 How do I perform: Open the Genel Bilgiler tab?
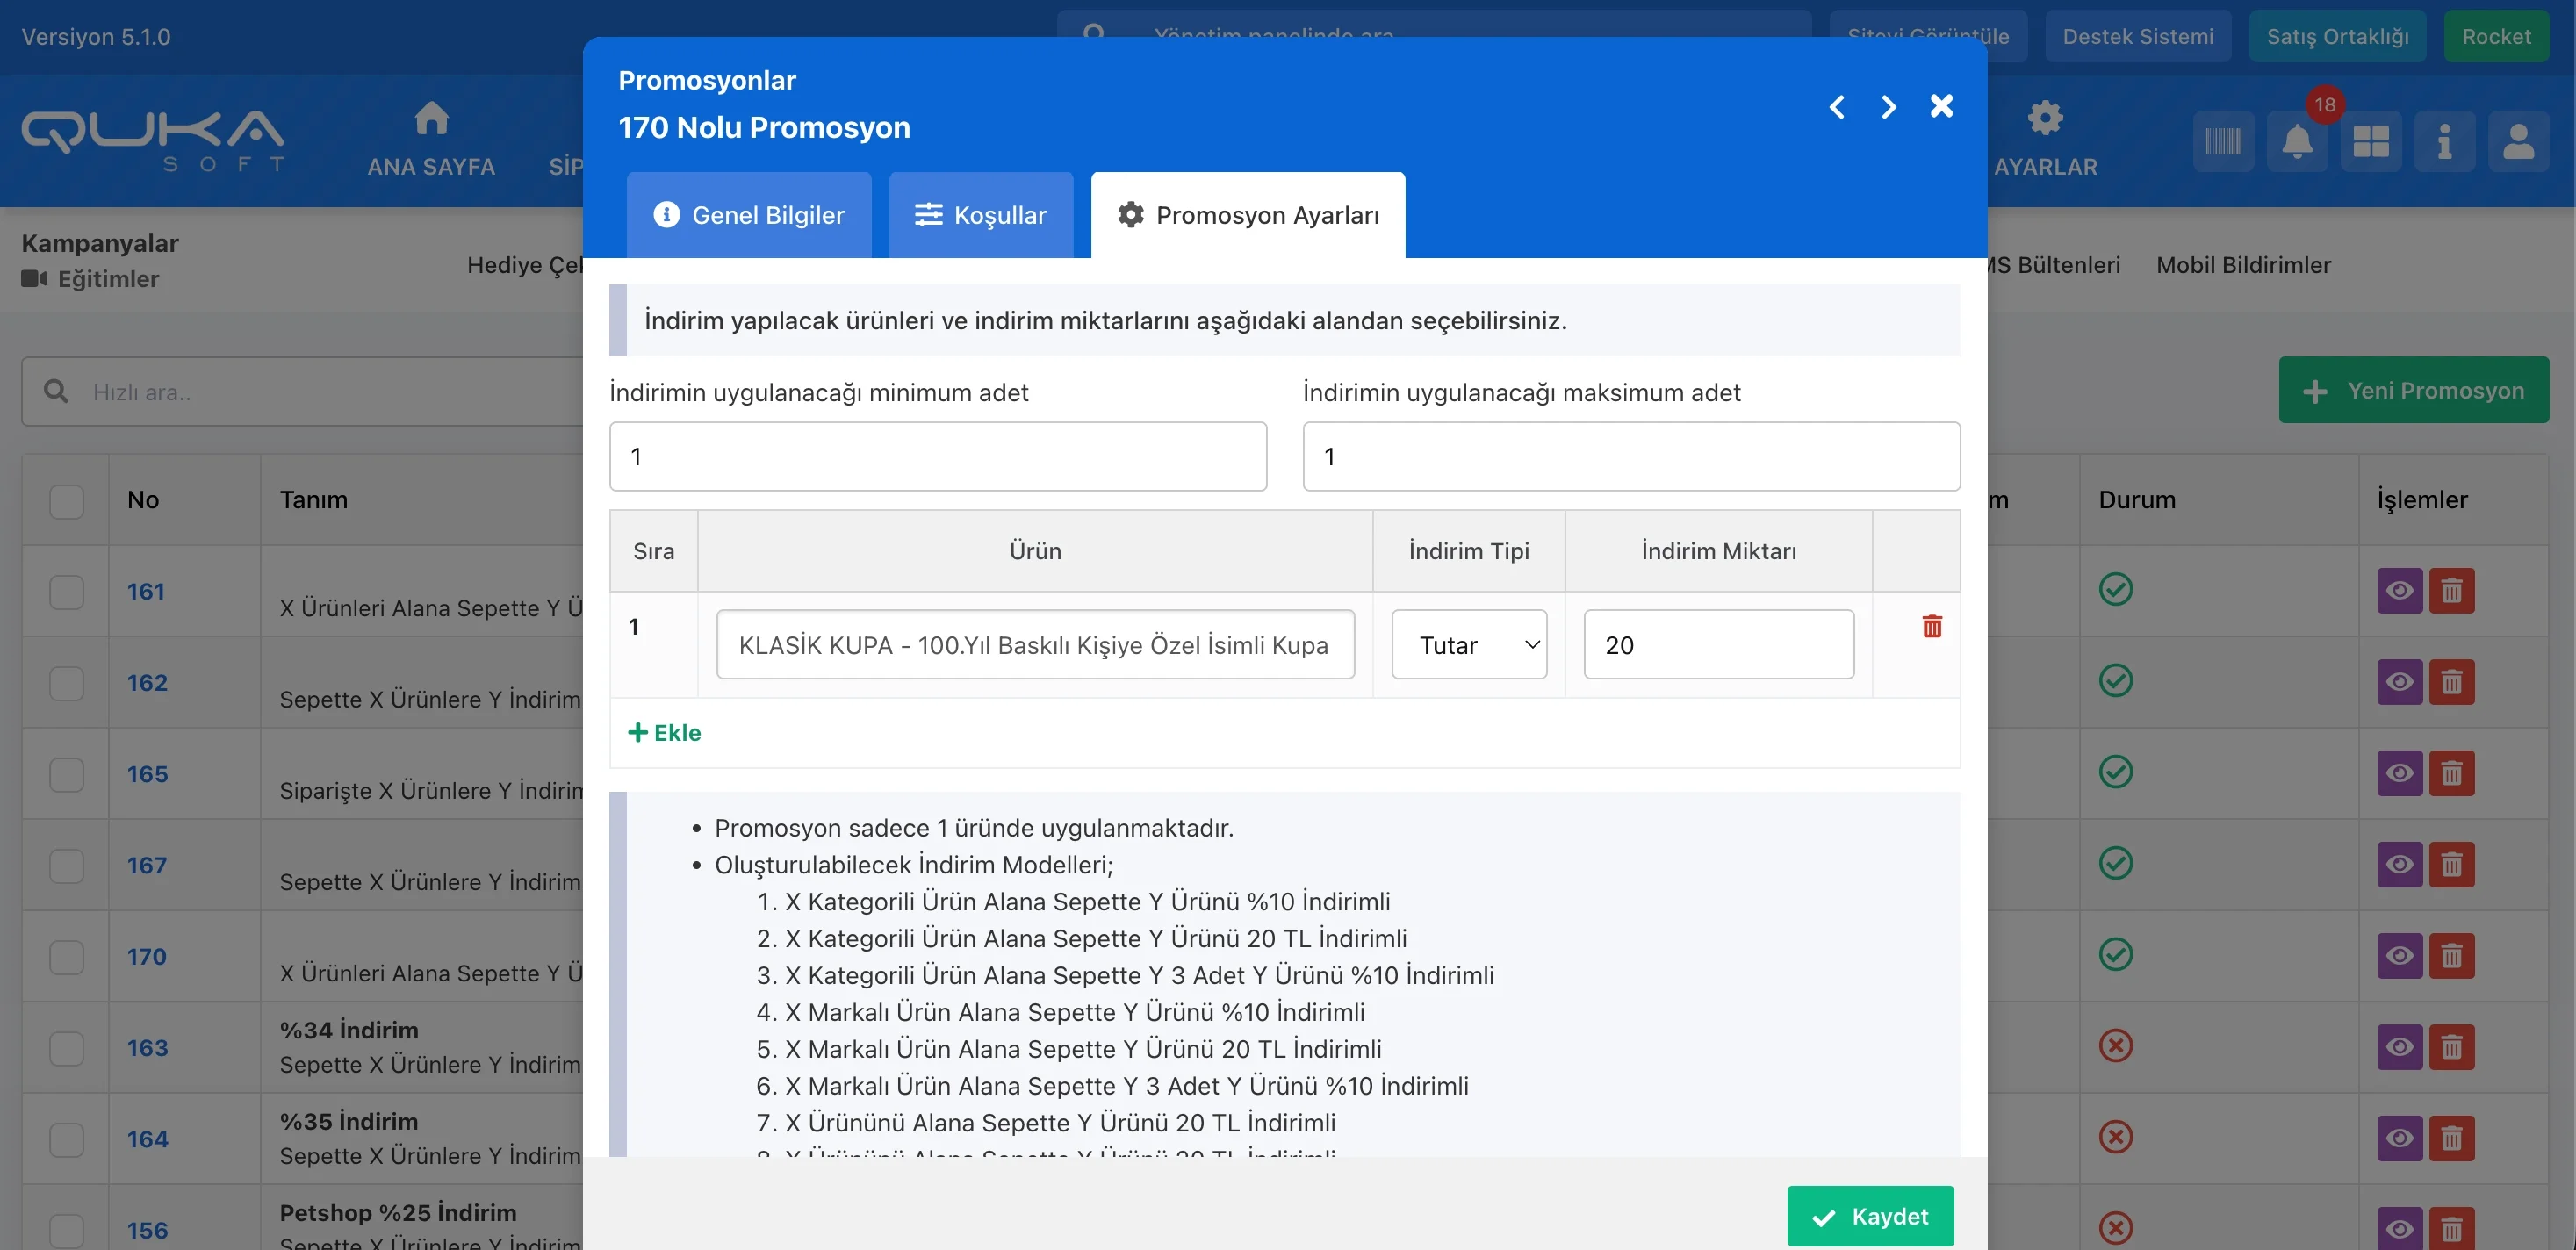point(748,215)
